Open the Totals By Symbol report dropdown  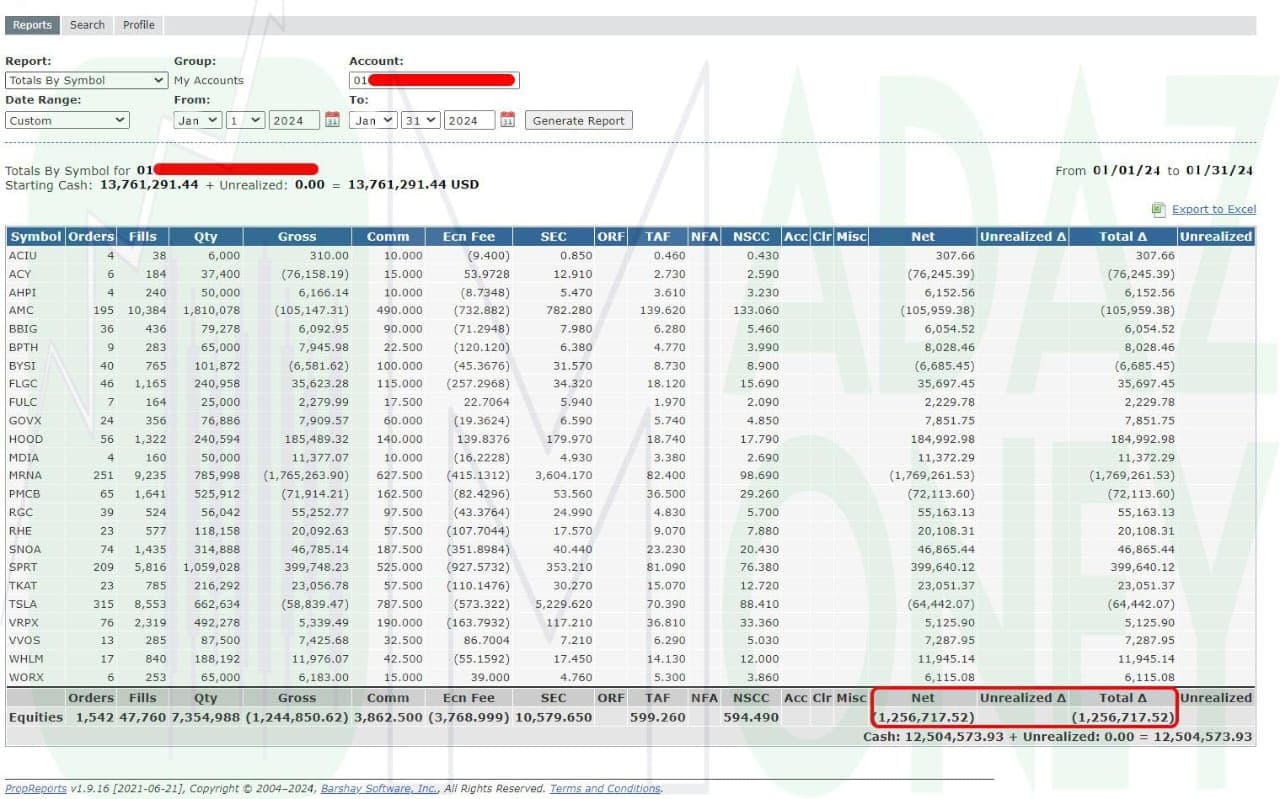point(85,80)
